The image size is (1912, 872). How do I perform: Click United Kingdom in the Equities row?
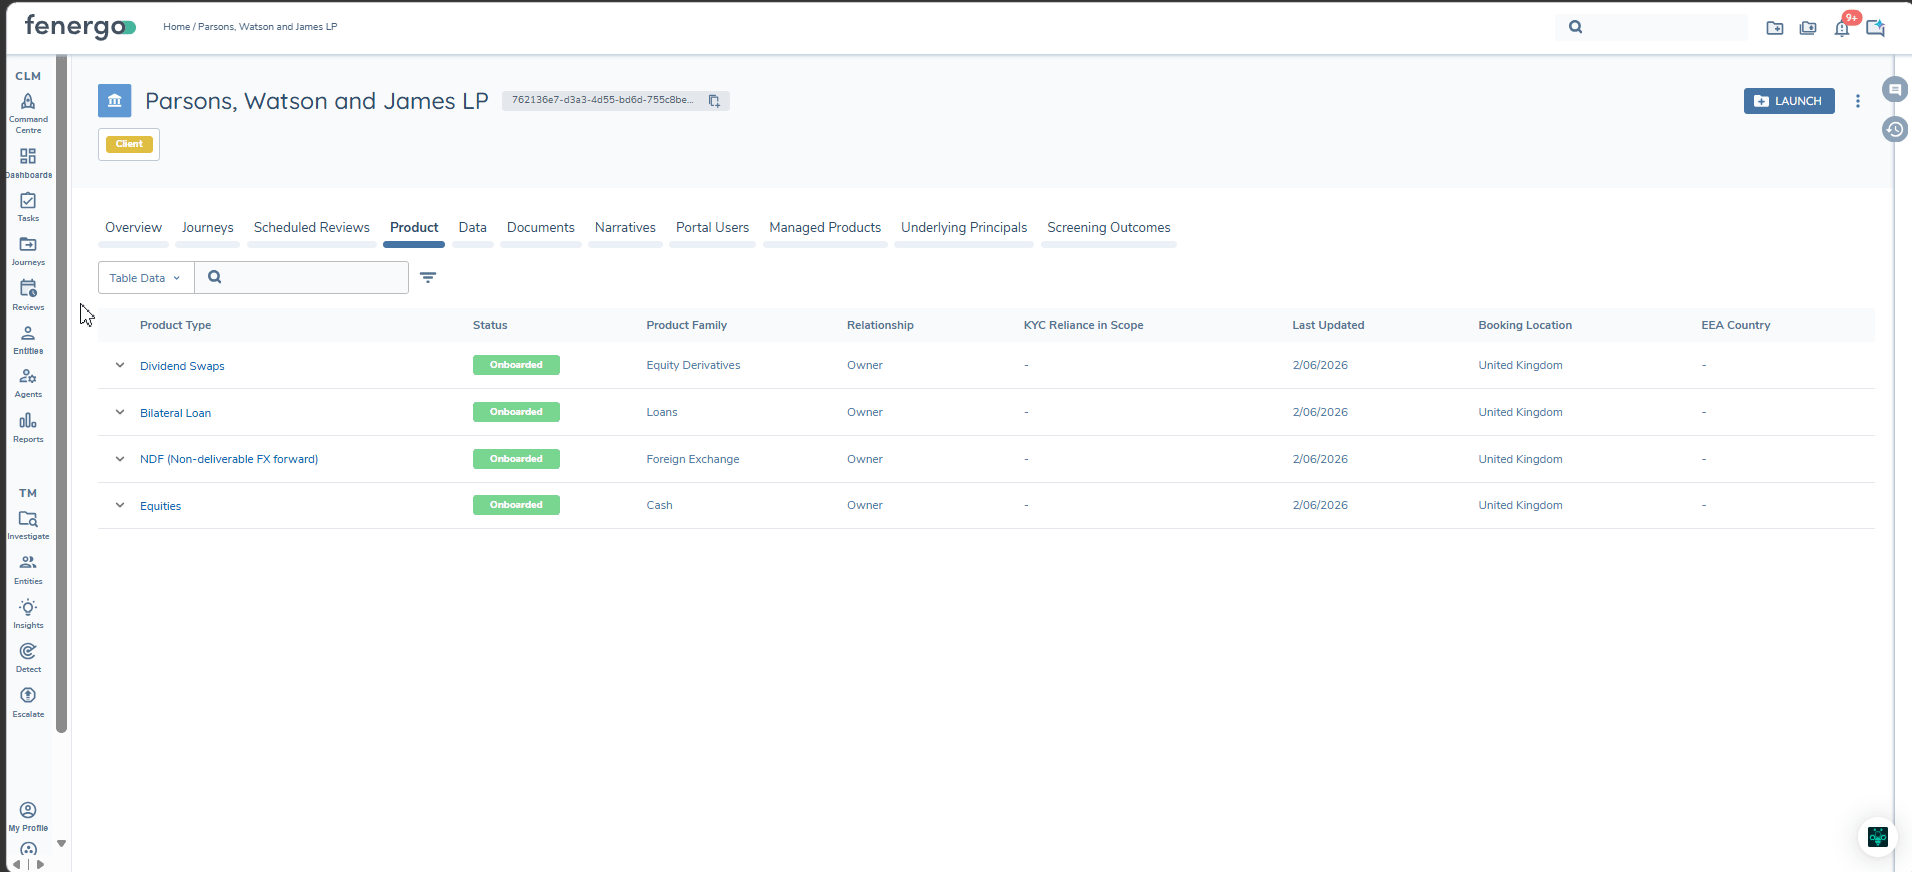pos(1520,505)
